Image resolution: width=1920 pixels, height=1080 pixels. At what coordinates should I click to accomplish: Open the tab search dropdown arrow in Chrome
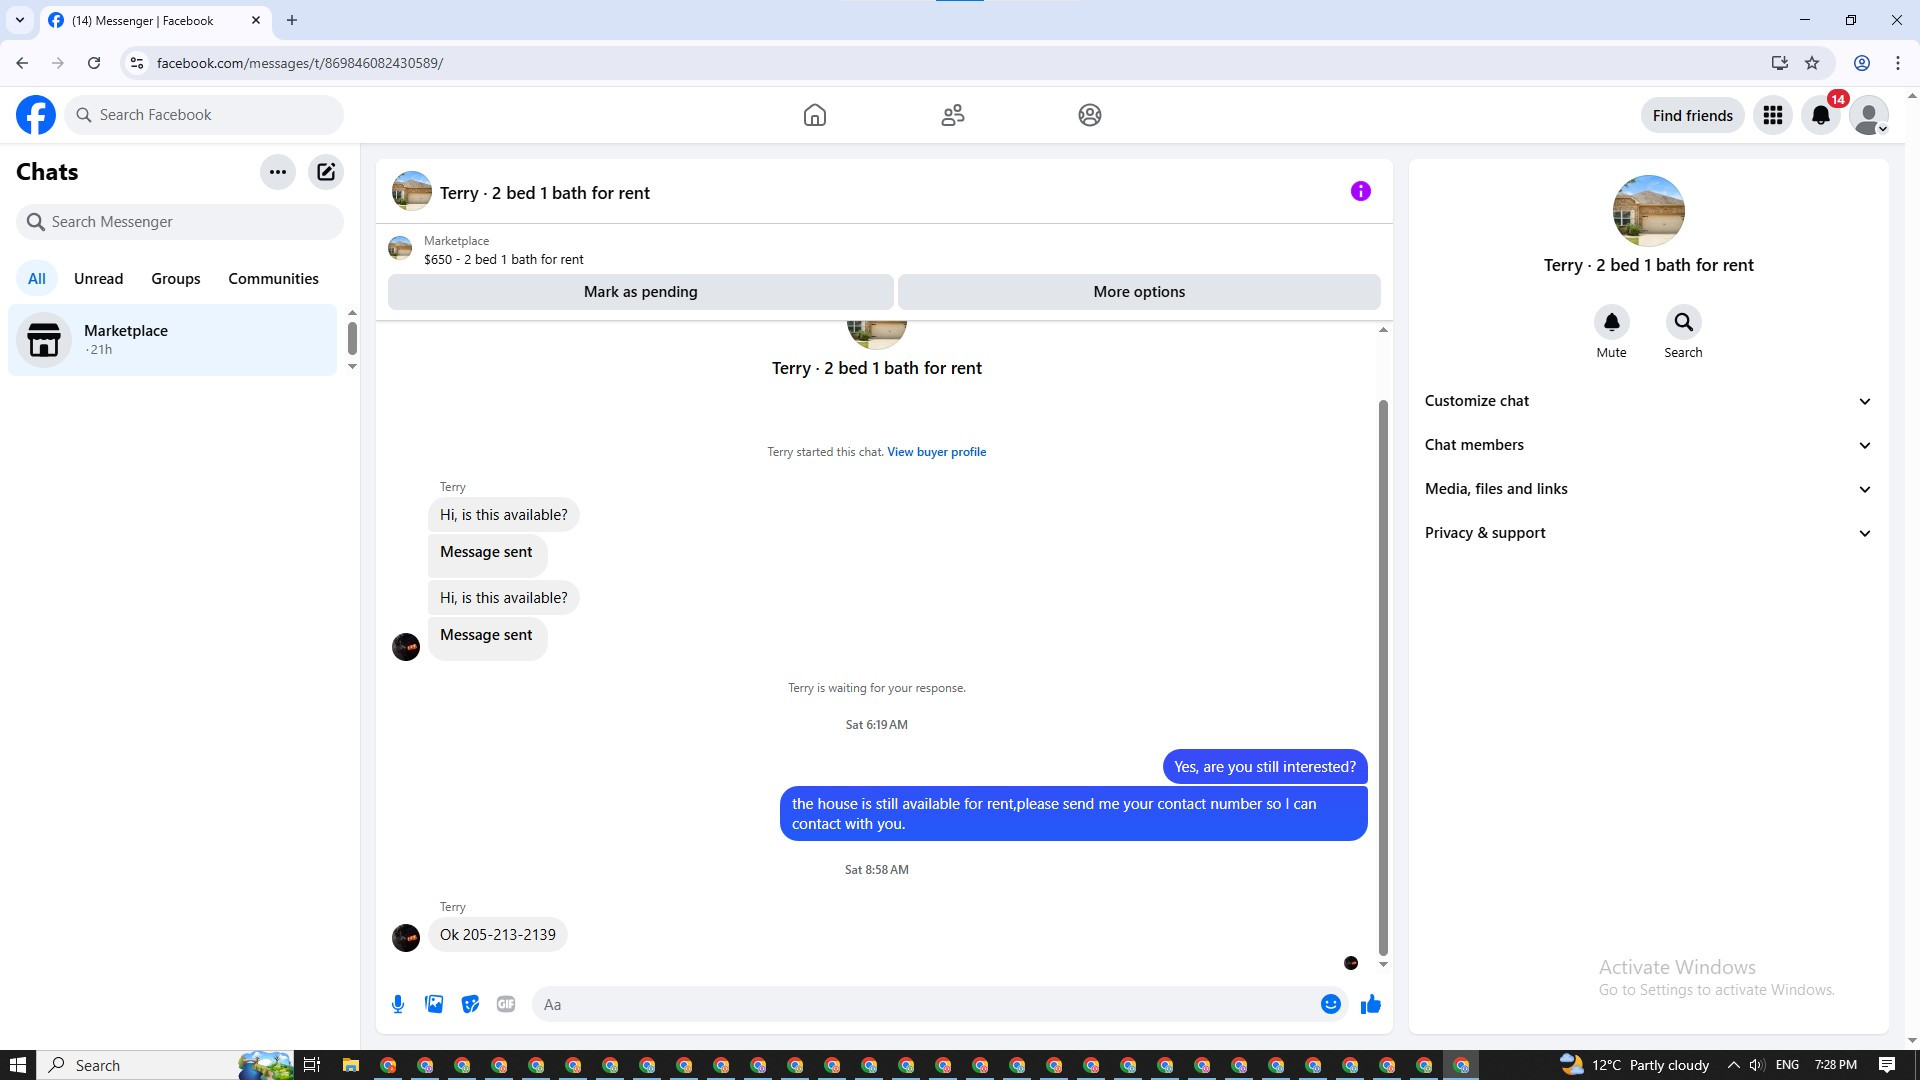tap(19, 20)
